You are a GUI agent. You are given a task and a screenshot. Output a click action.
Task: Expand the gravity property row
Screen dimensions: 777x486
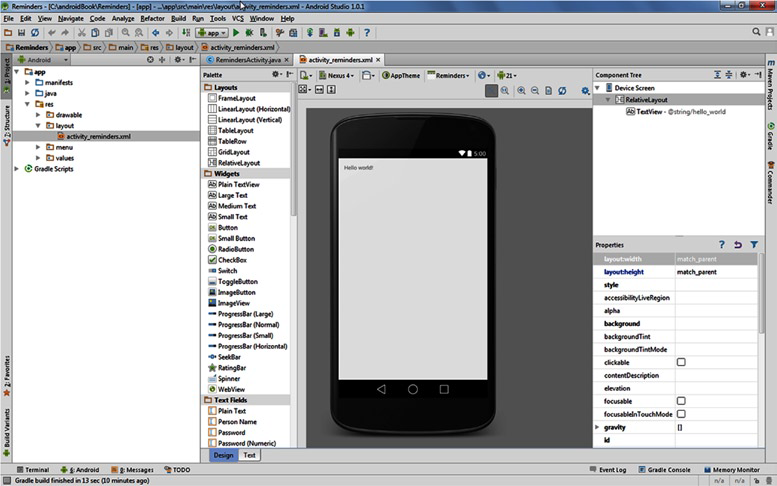click(x=597, y=427)
